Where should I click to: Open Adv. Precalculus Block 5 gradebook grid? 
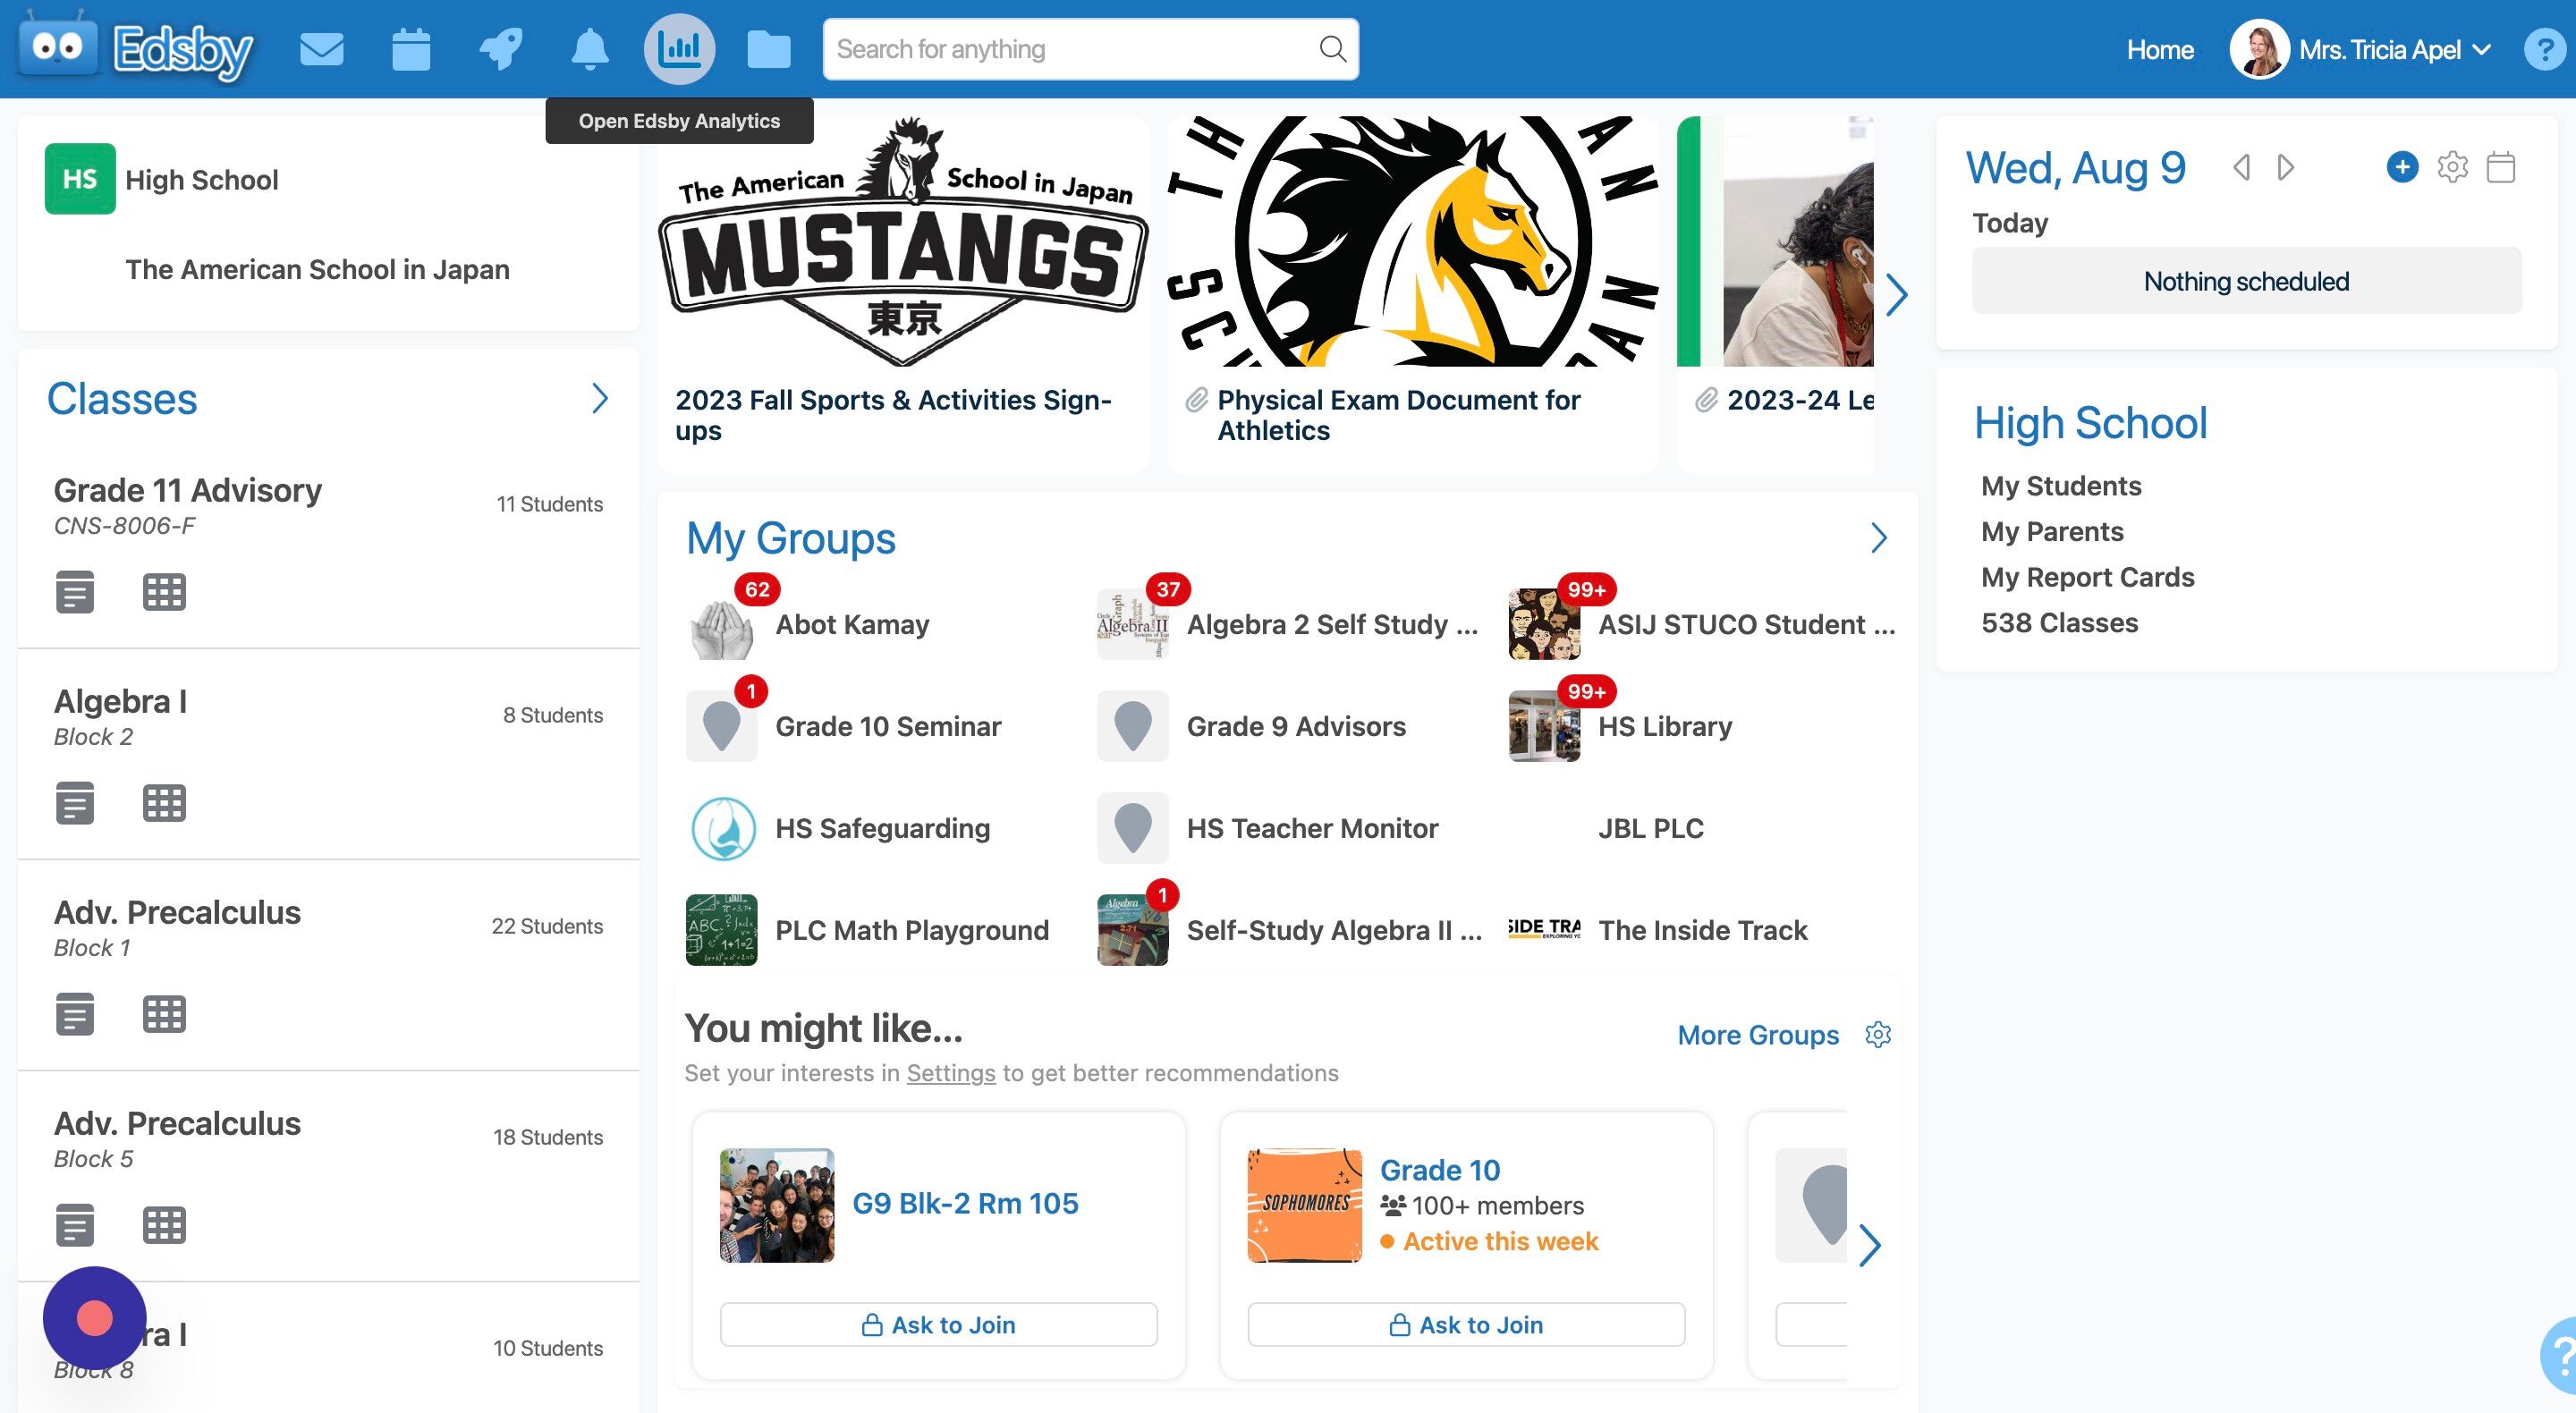pyautogui.click(x=164, y=1224)
